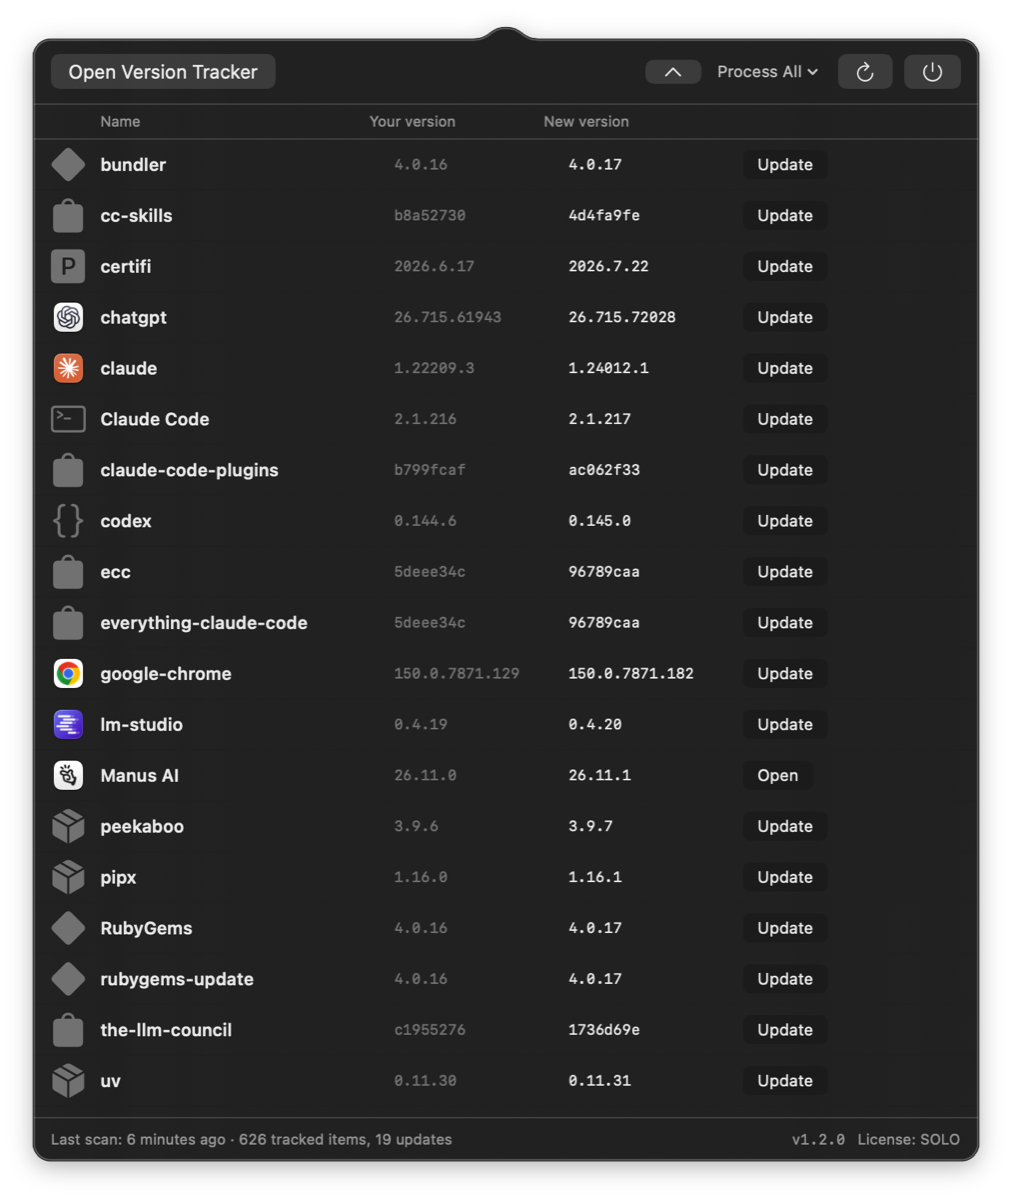
Task: Sort by the Name column header
Action: pos(120,121)
